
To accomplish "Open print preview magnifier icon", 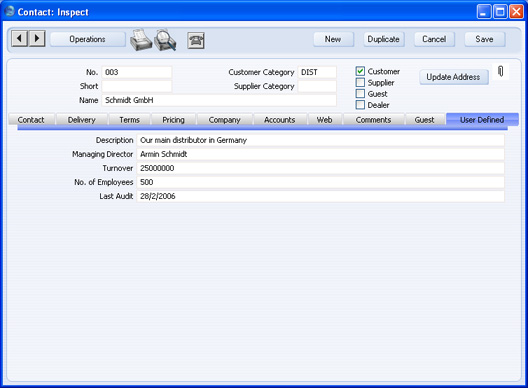I will coord(165,40).
